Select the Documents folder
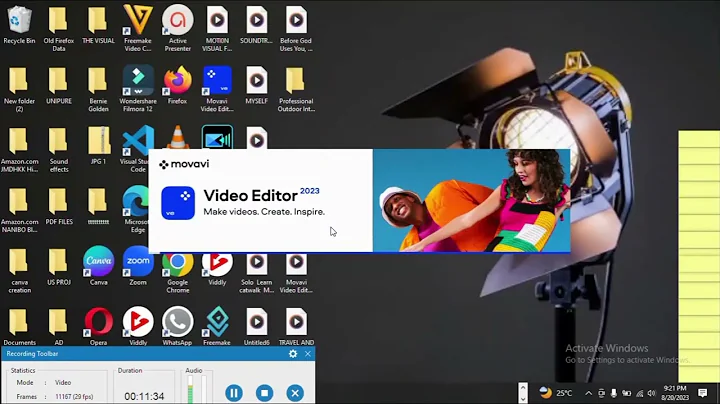Viewport: 720px width, 404px height. [19, 327]
